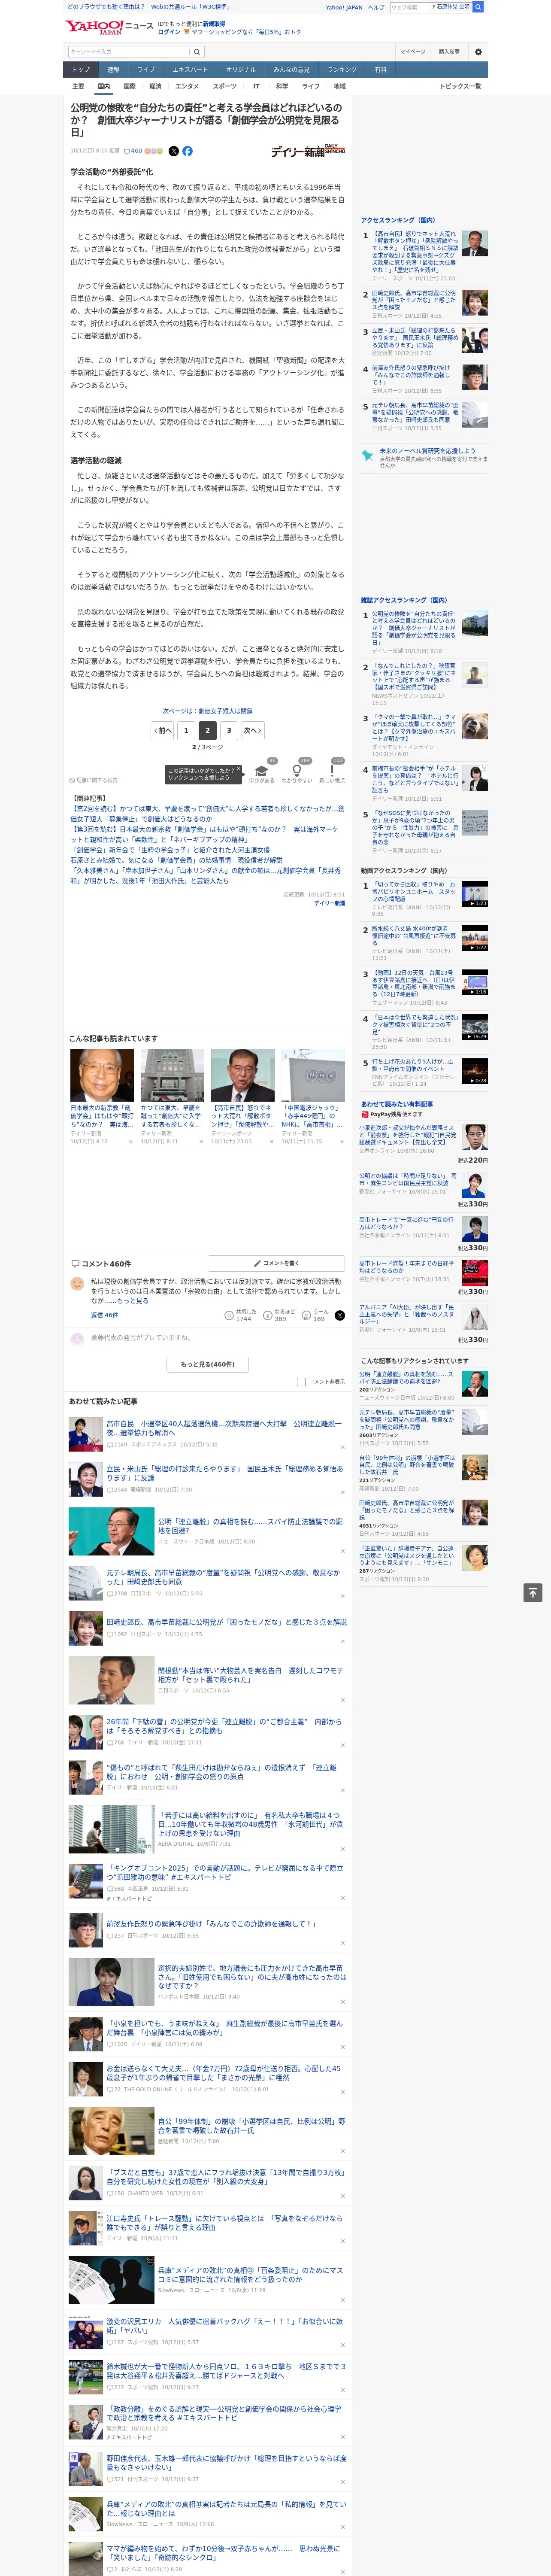551x2576 pixels.
Task: Click the デイリー新潮 publisher logo
Action: tap(308, 151)
